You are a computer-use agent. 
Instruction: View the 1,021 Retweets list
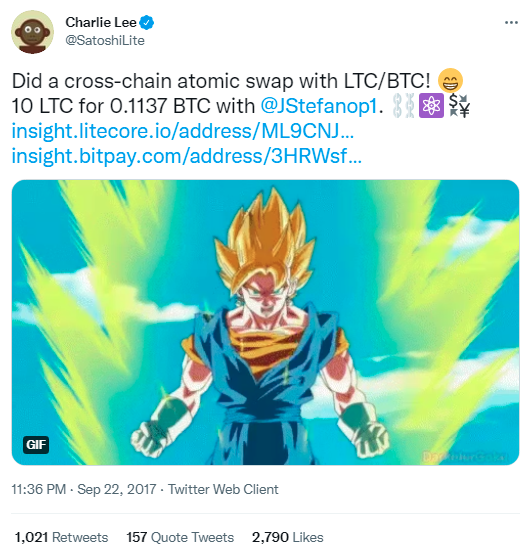coord(61,537)
